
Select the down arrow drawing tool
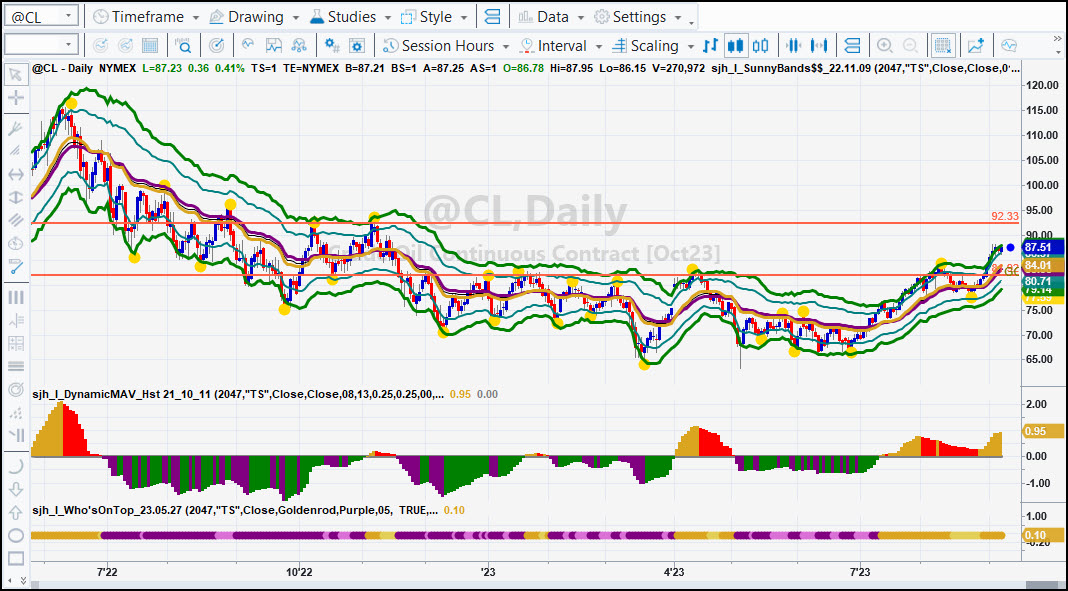[15, 489]
